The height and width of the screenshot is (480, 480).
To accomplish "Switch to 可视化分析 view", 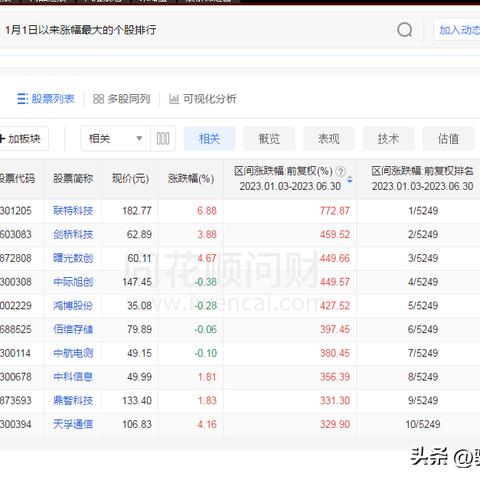I will coord(203,99).
